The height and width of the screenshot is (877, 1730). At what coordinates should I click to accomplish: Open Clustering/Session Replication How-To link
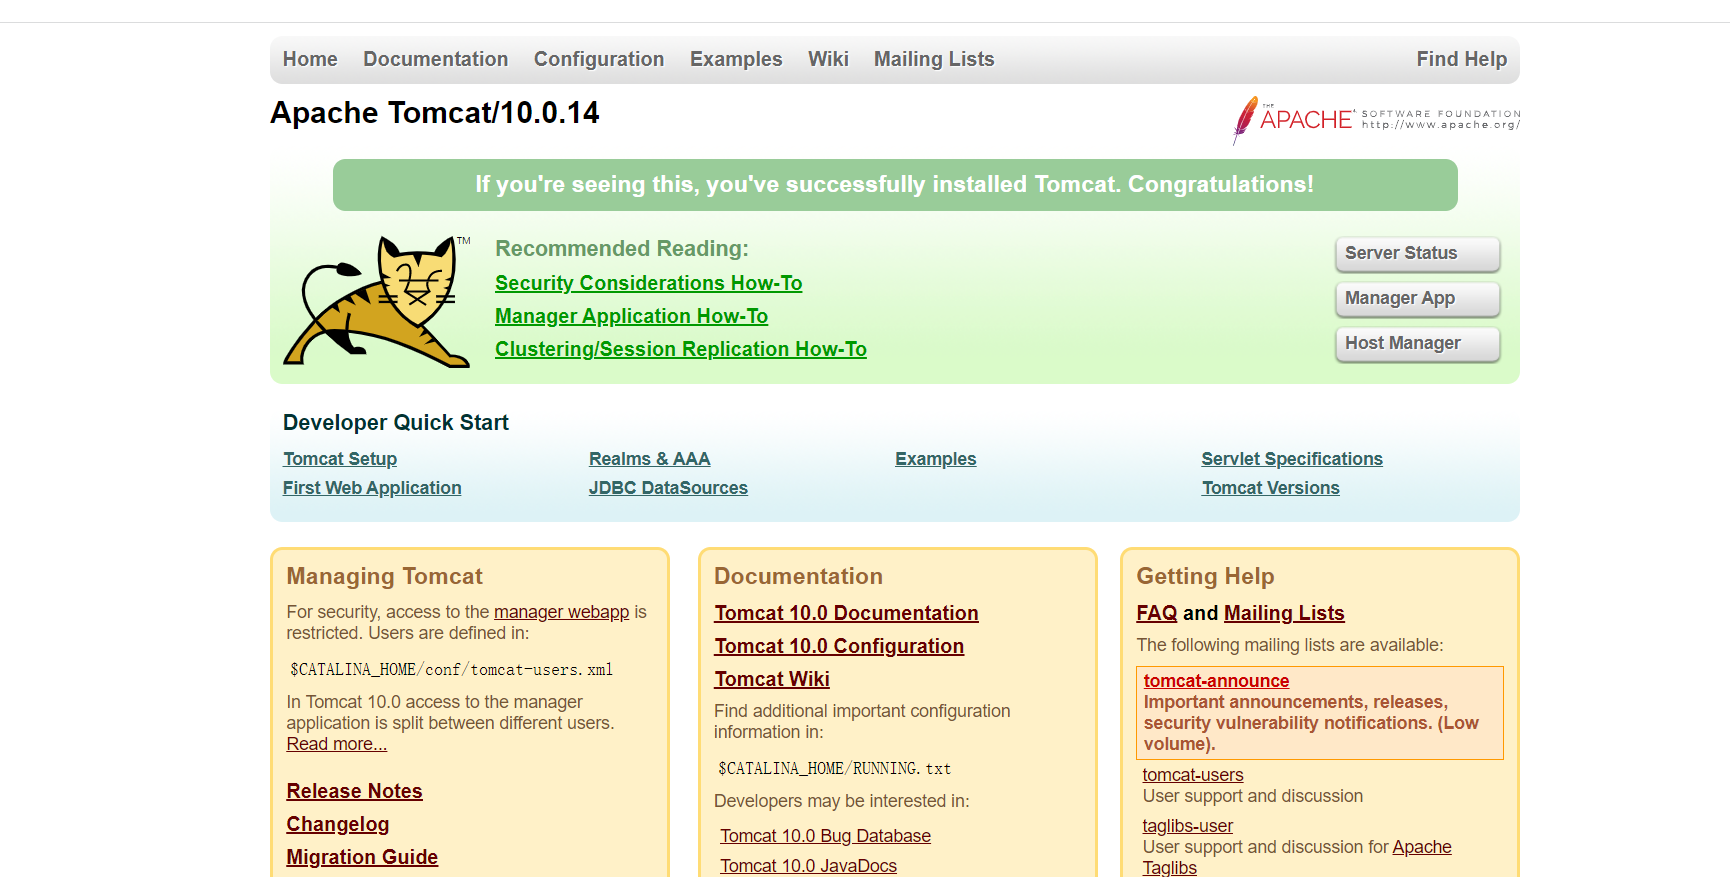point(681,349)
